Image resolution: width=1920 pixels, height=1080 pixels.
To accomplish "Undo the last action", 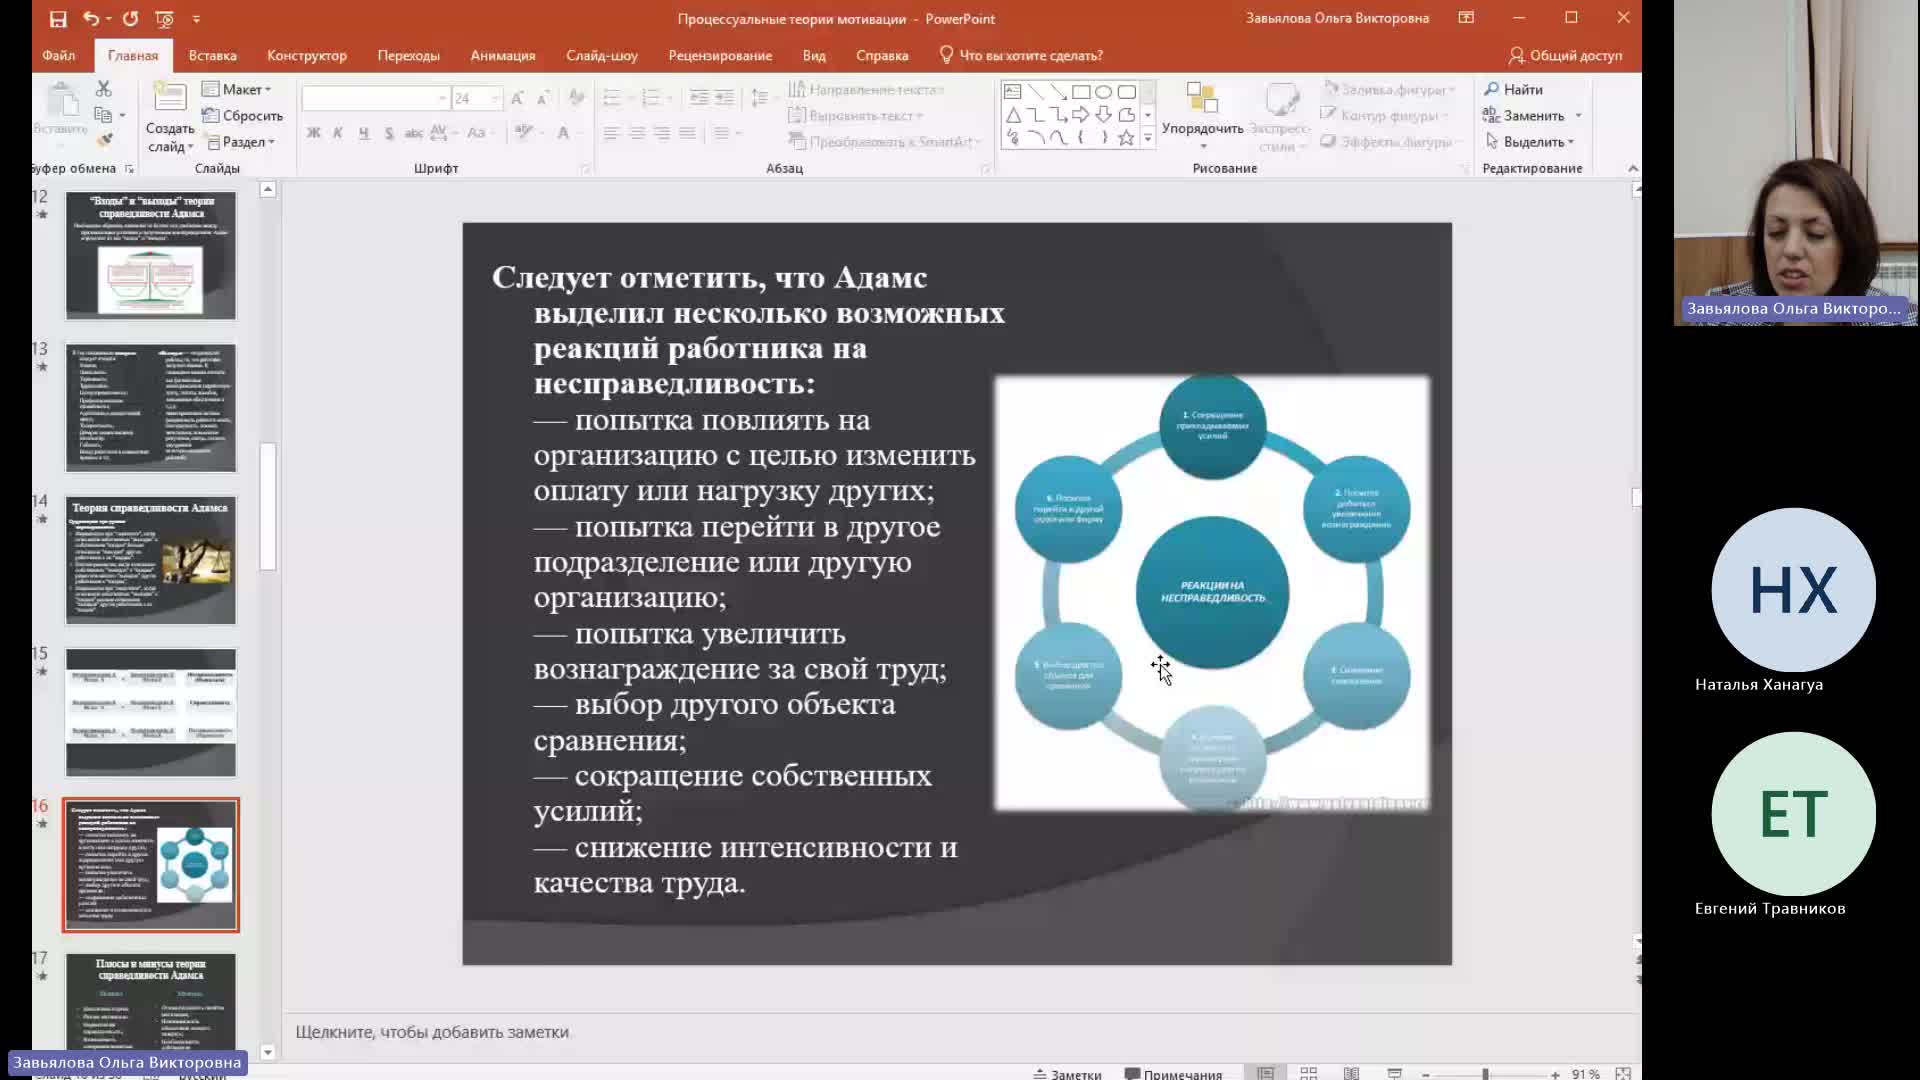I will tap(91, 18).
